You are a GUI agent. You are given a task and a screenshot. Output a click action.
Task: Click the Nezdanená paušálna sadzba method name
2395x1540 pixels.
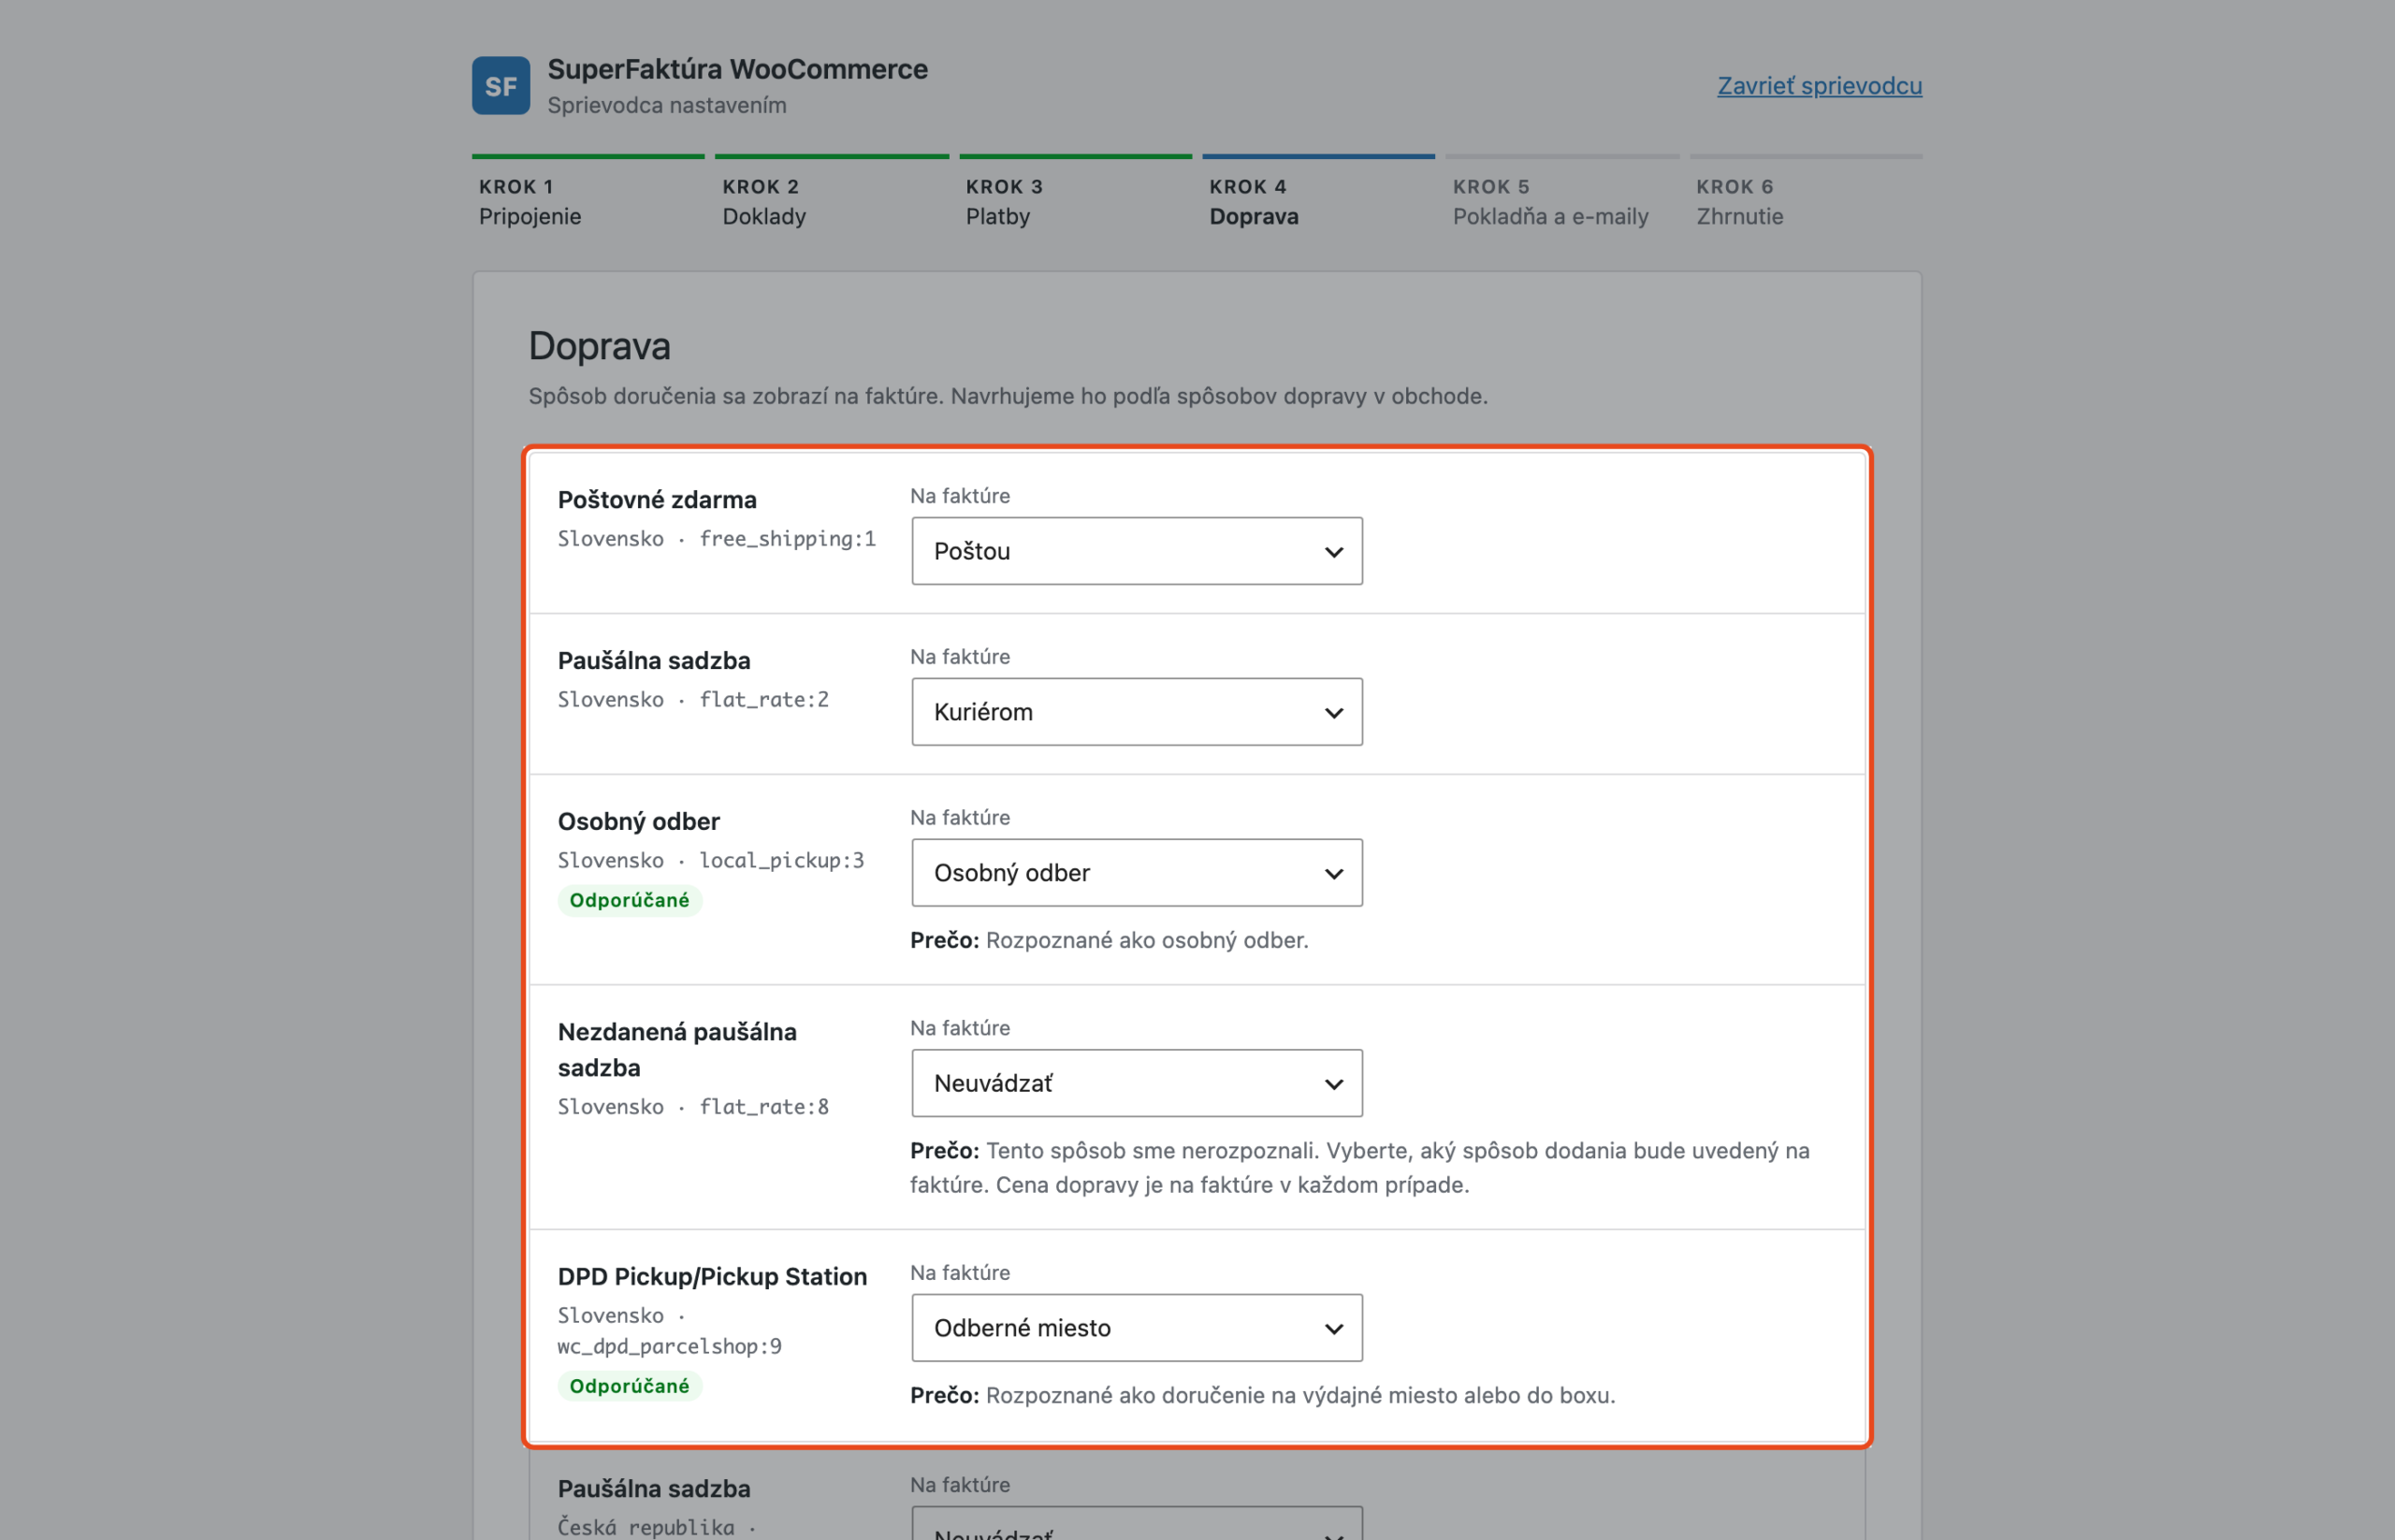677,1050
